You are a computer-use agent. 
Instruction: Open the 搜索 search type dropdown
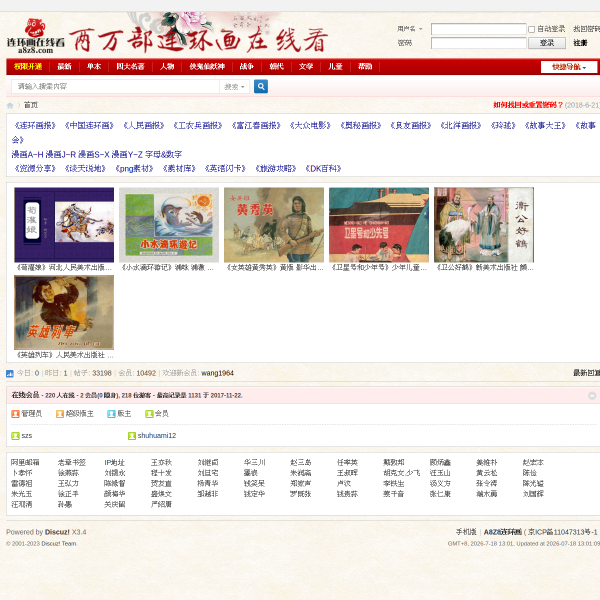[x=234, y=87]
